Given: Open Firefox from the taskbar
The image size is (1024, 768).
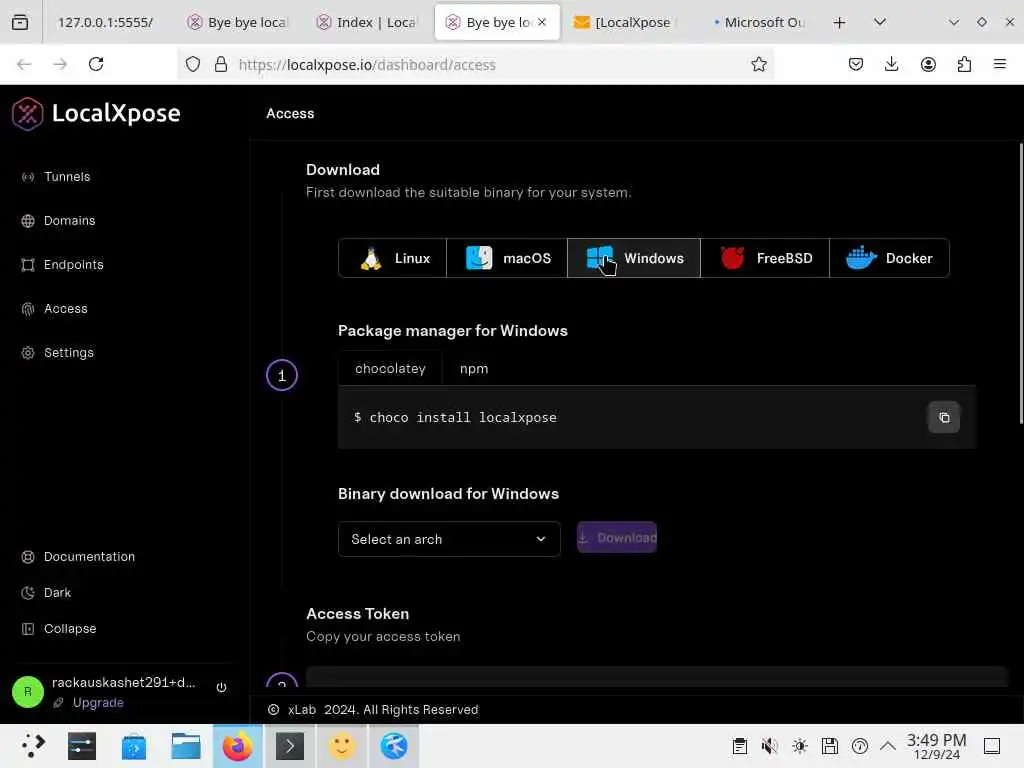Looking at the screenshot, I should (x=238, y=746).
